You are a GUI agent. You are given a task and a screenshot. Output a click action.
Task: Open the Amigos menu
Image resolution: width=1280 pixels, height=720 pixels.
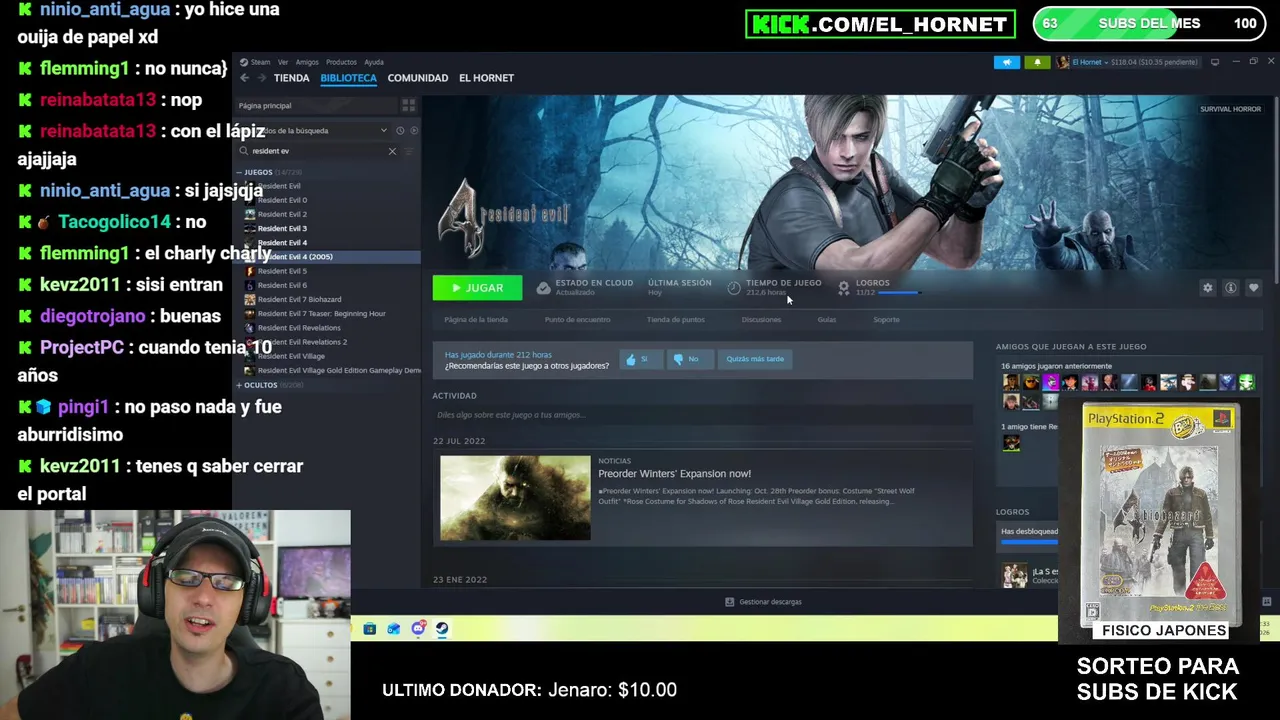coord(307,62)
